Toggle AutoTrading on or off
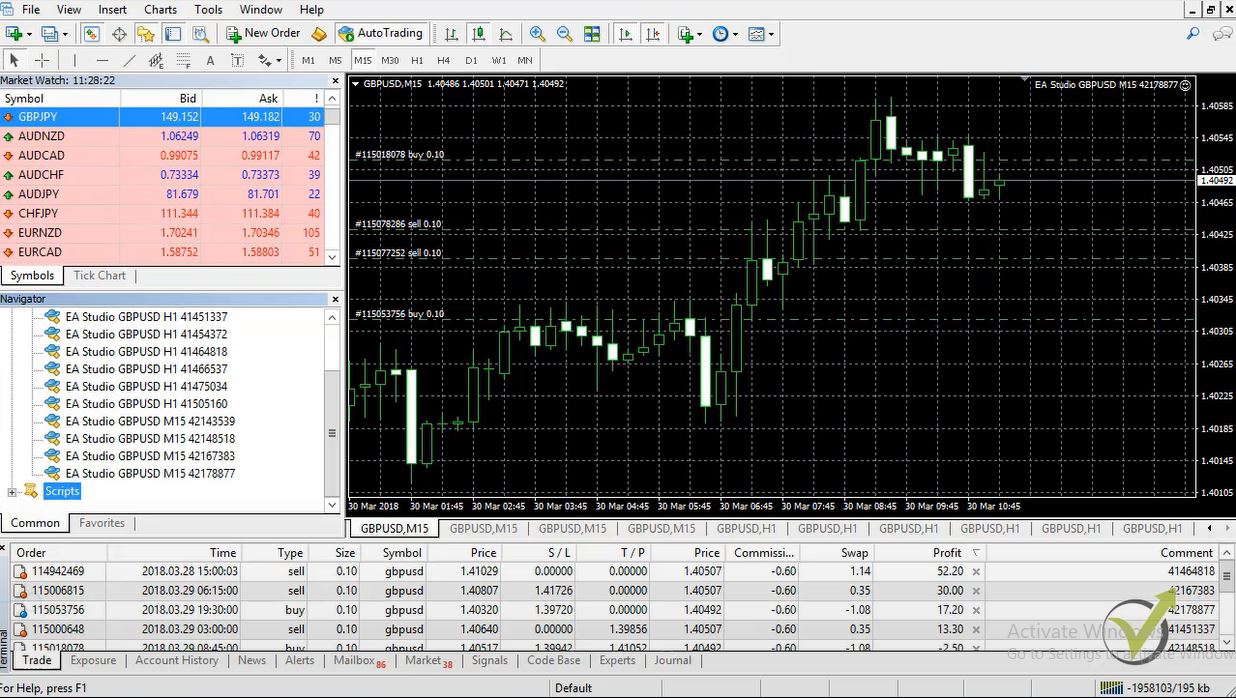The width and height of the screenshot is (1236, 698). tap(381, 33)
